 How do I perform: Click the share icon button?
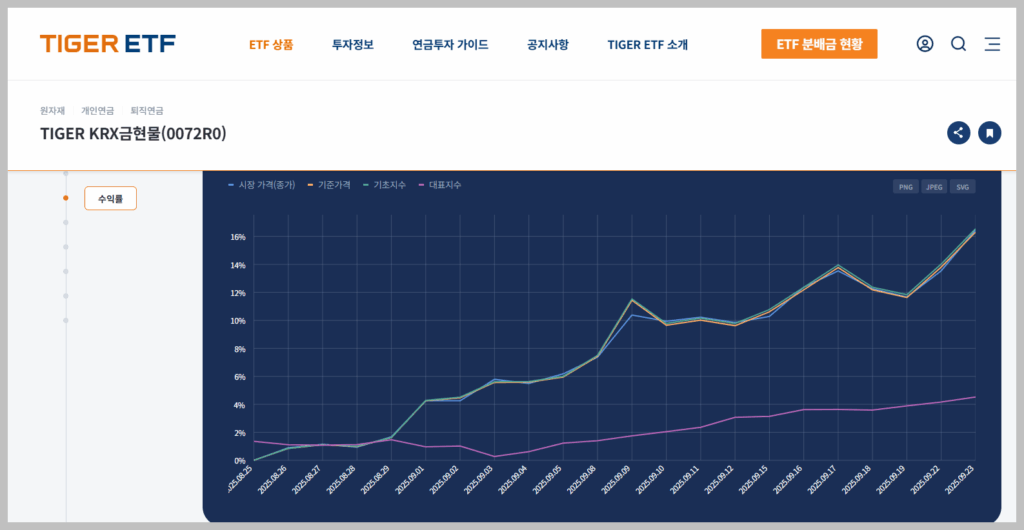tap(958, 132)
